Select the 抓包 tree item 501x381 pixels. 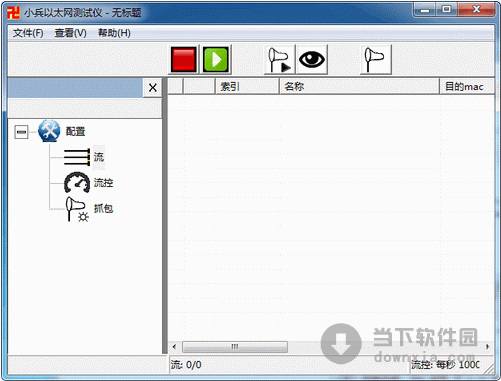click(x=103, y=209)
